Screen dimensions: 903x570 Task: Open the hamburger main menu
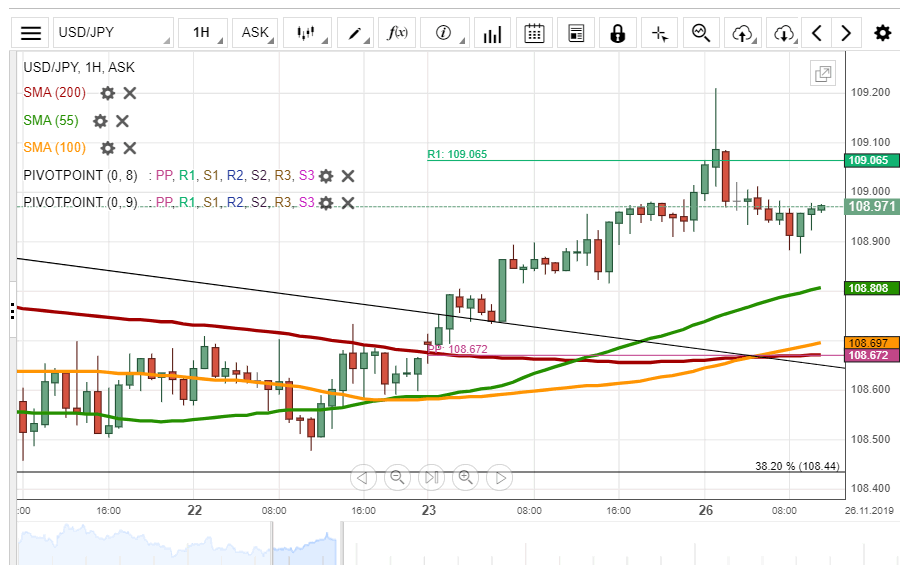point(31,33)
